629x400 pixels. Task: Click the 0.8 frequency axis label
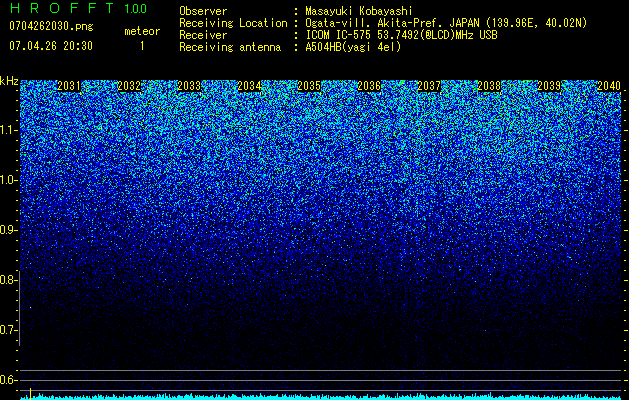pos(8,280)
